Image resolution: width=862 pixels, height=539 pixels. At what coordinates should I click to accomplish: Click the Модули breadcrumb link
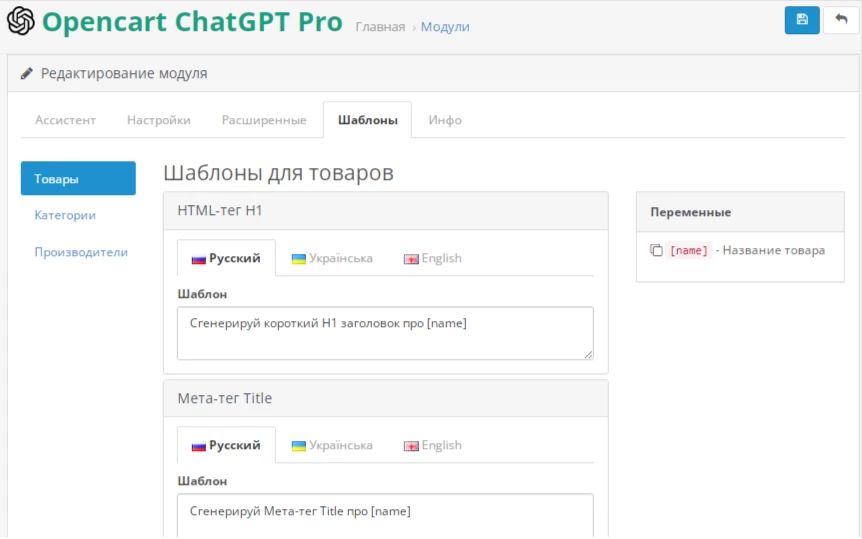point(445,26)
